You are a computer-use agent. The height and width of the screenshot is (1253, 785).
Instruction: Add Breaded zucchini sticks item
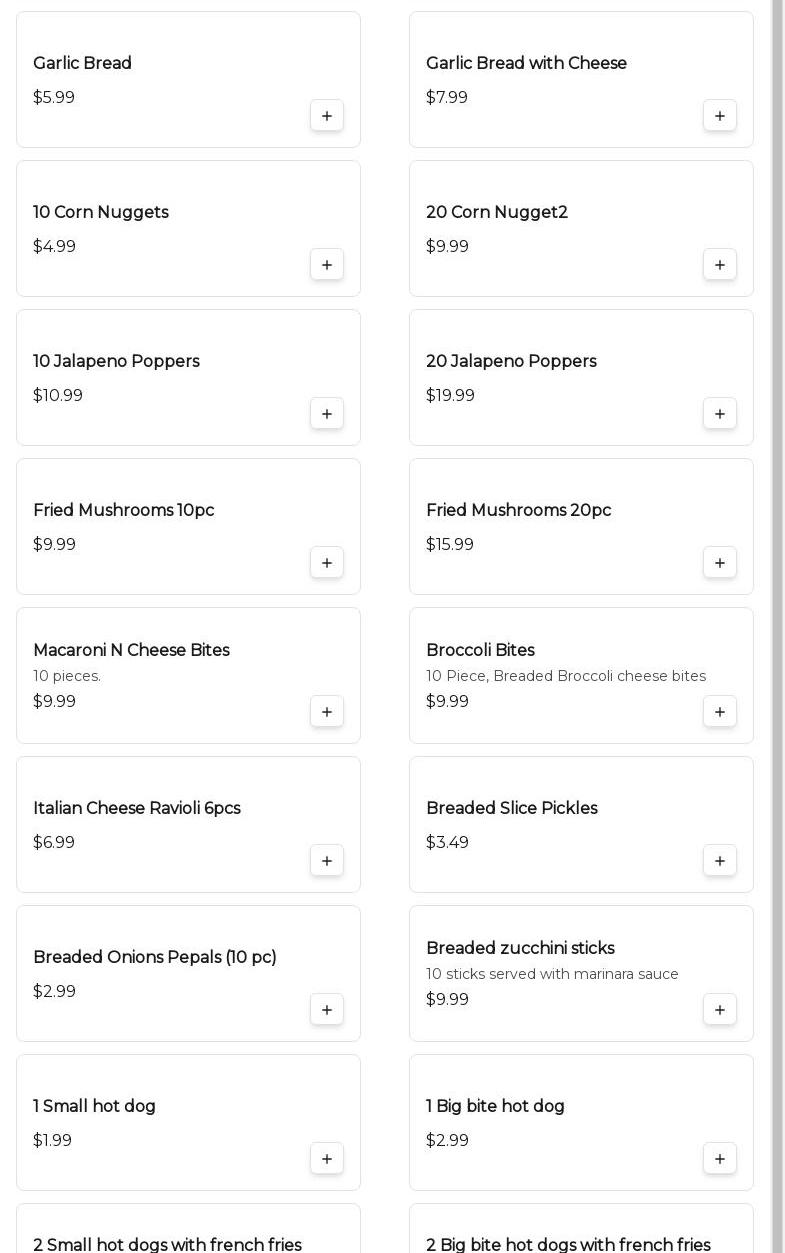720,1010
